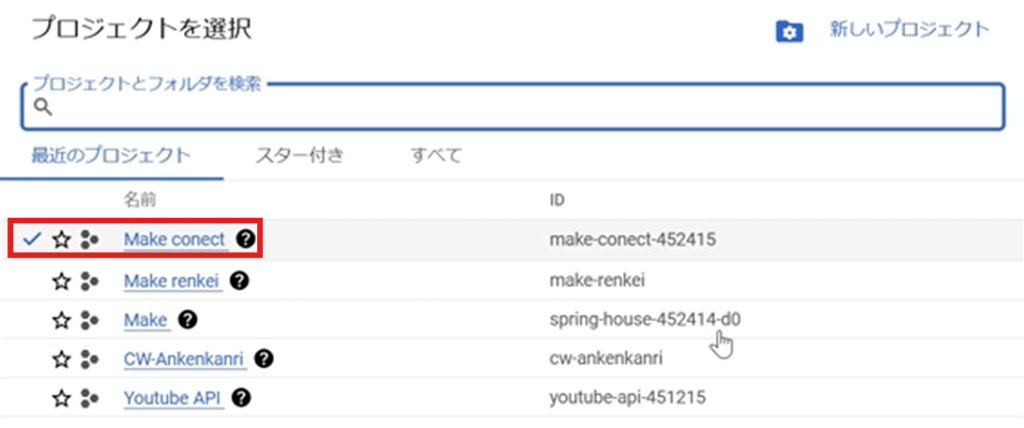Screen dimensions: 1024x428
Task: Click help icon next to Make conect
Action: pos(244,240)
